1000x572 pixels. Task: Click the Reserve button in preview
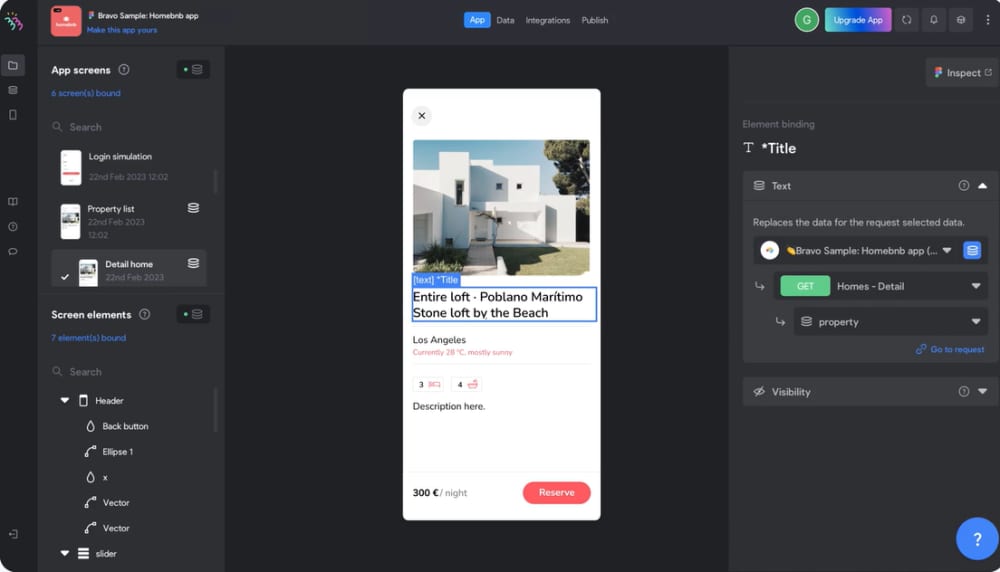coord(556,492)
